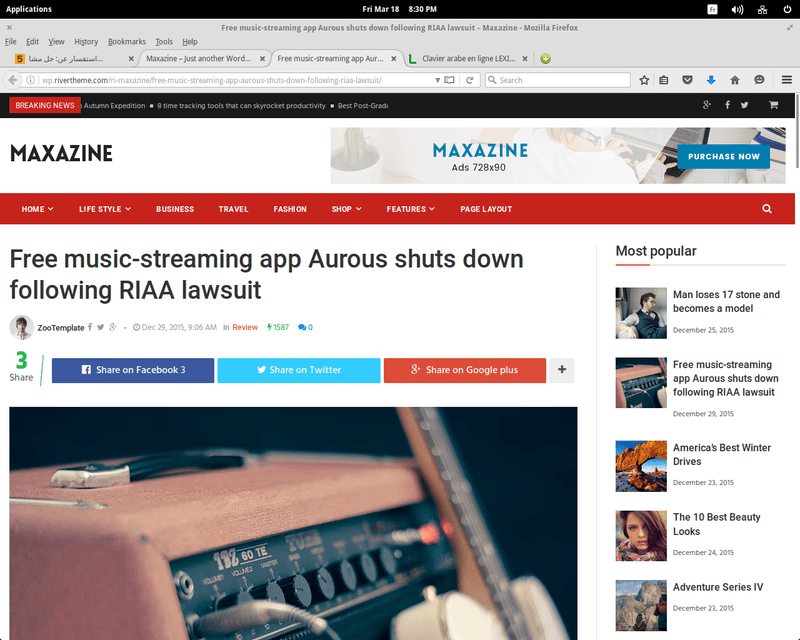Open the History menu
800x640 pixels.
click(x=86, y=42)
